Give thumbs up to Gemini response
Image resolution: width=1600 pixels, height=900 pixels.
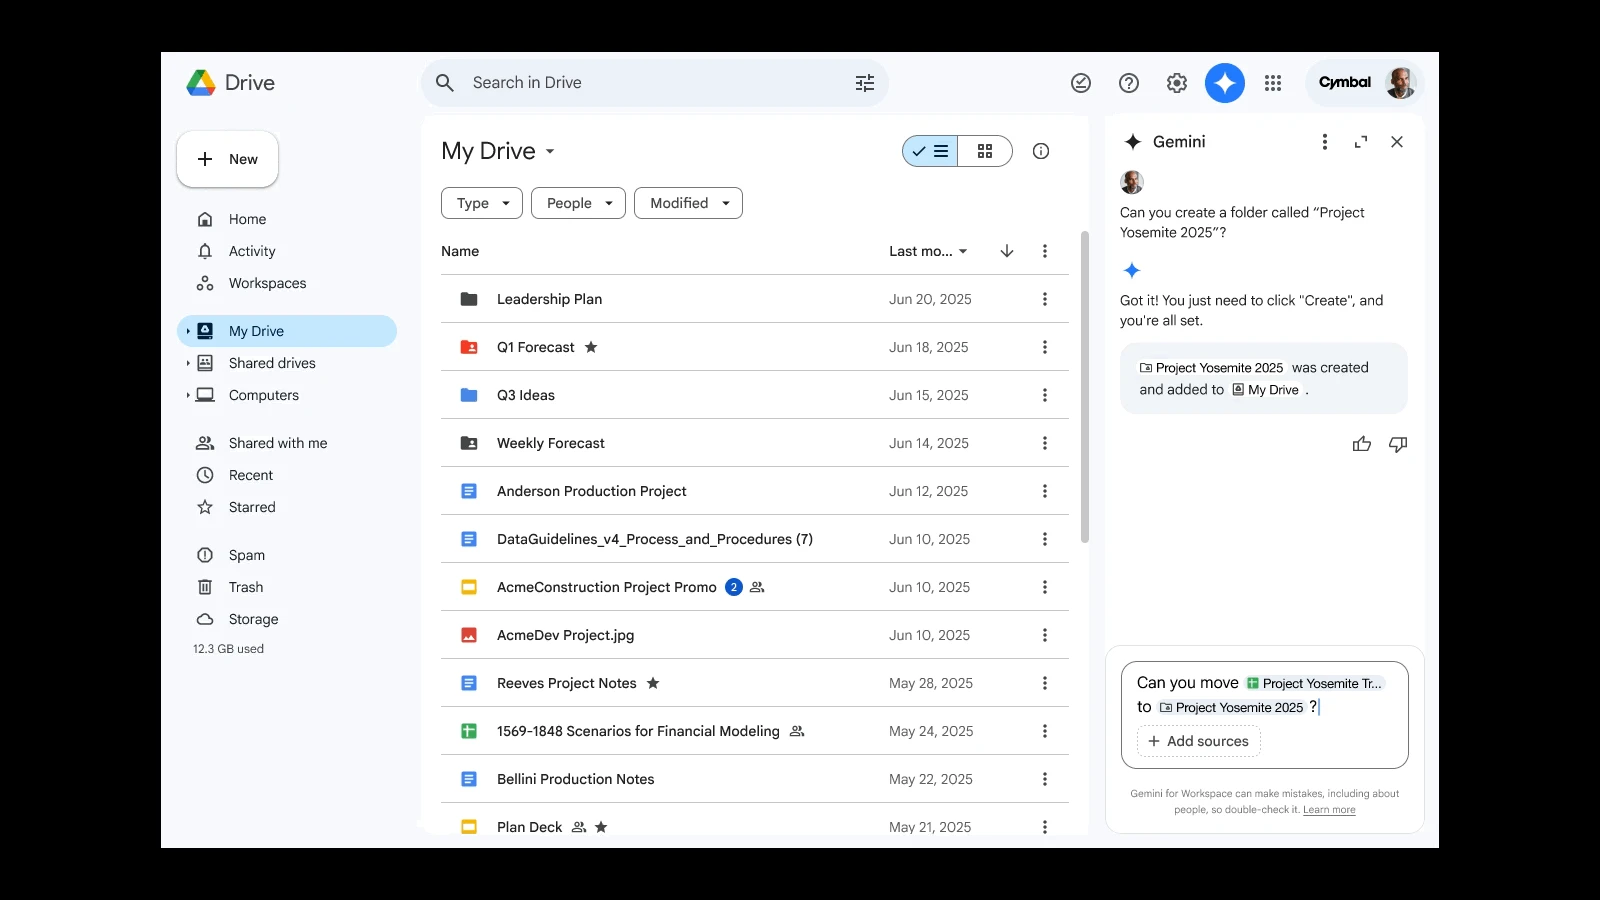click(1362, 444)
